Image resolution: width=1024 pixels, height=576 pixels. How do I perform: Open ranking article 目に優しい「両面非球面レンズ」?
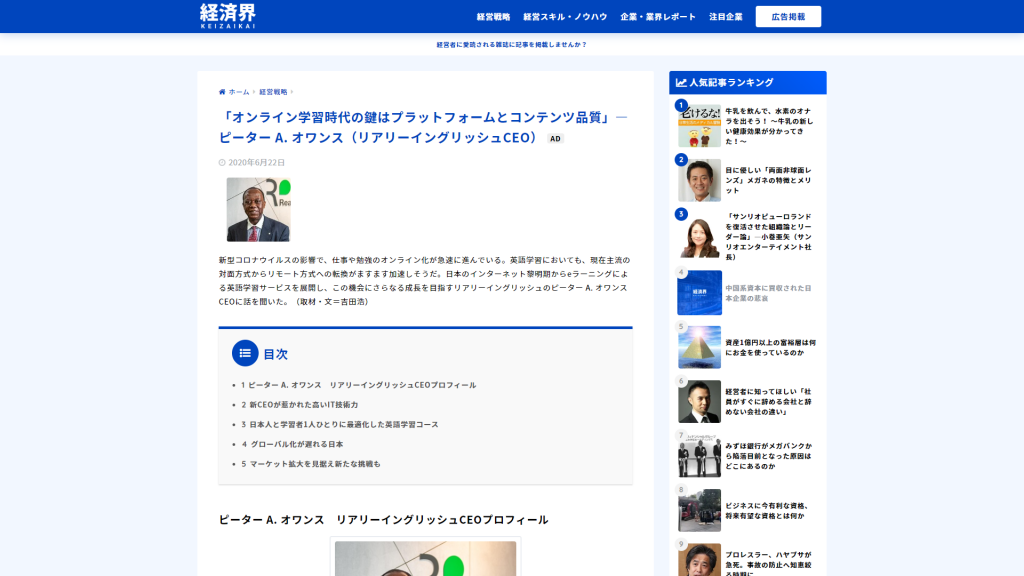769,180
